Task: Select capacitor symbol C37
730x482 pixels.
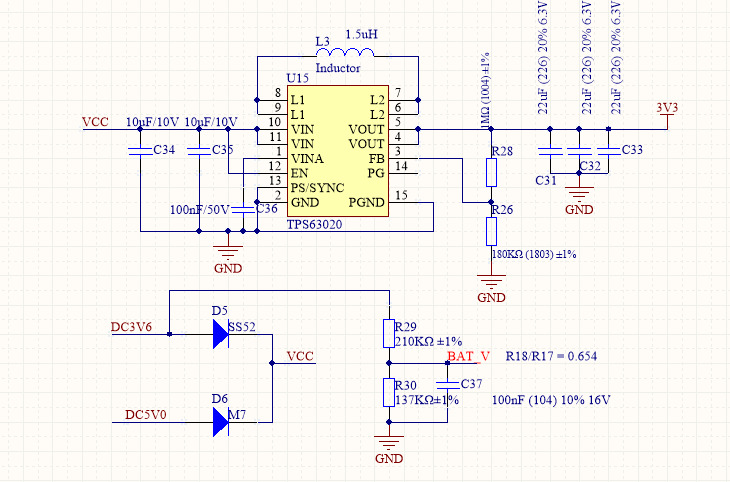Action: coord(447,385)
